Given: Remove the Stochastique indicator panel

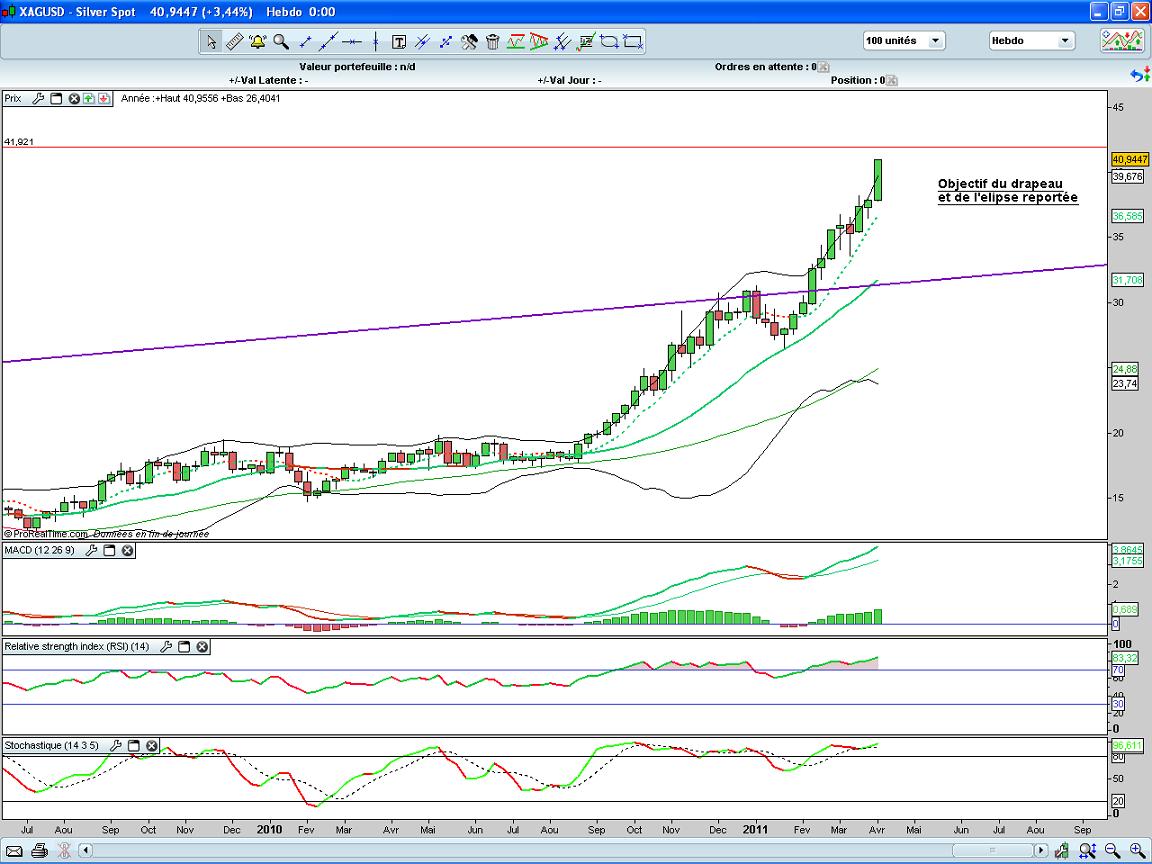Looking at the screenshot, I should tap(151, 746).
